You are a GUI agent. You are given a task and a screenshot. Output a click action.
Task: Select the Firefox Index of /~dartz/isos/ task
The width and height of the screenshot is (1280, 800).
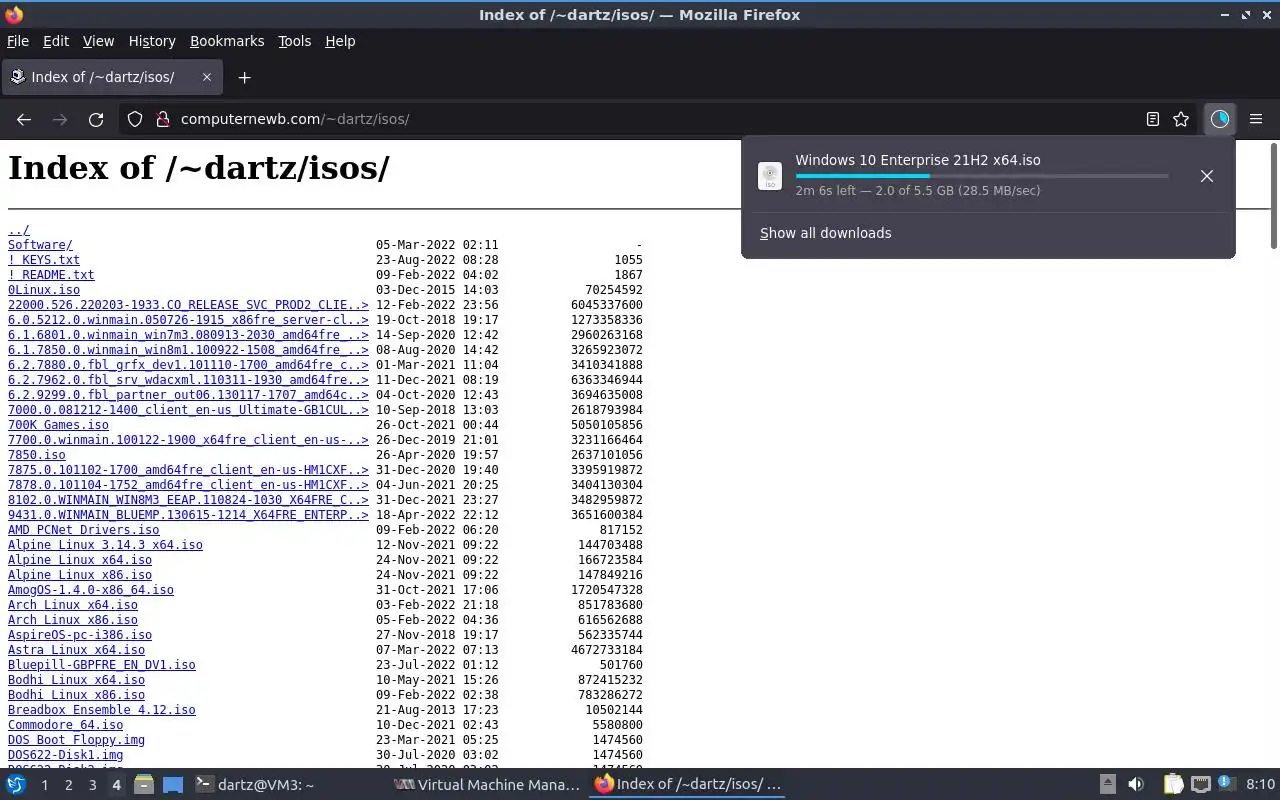tap(688, 785)
